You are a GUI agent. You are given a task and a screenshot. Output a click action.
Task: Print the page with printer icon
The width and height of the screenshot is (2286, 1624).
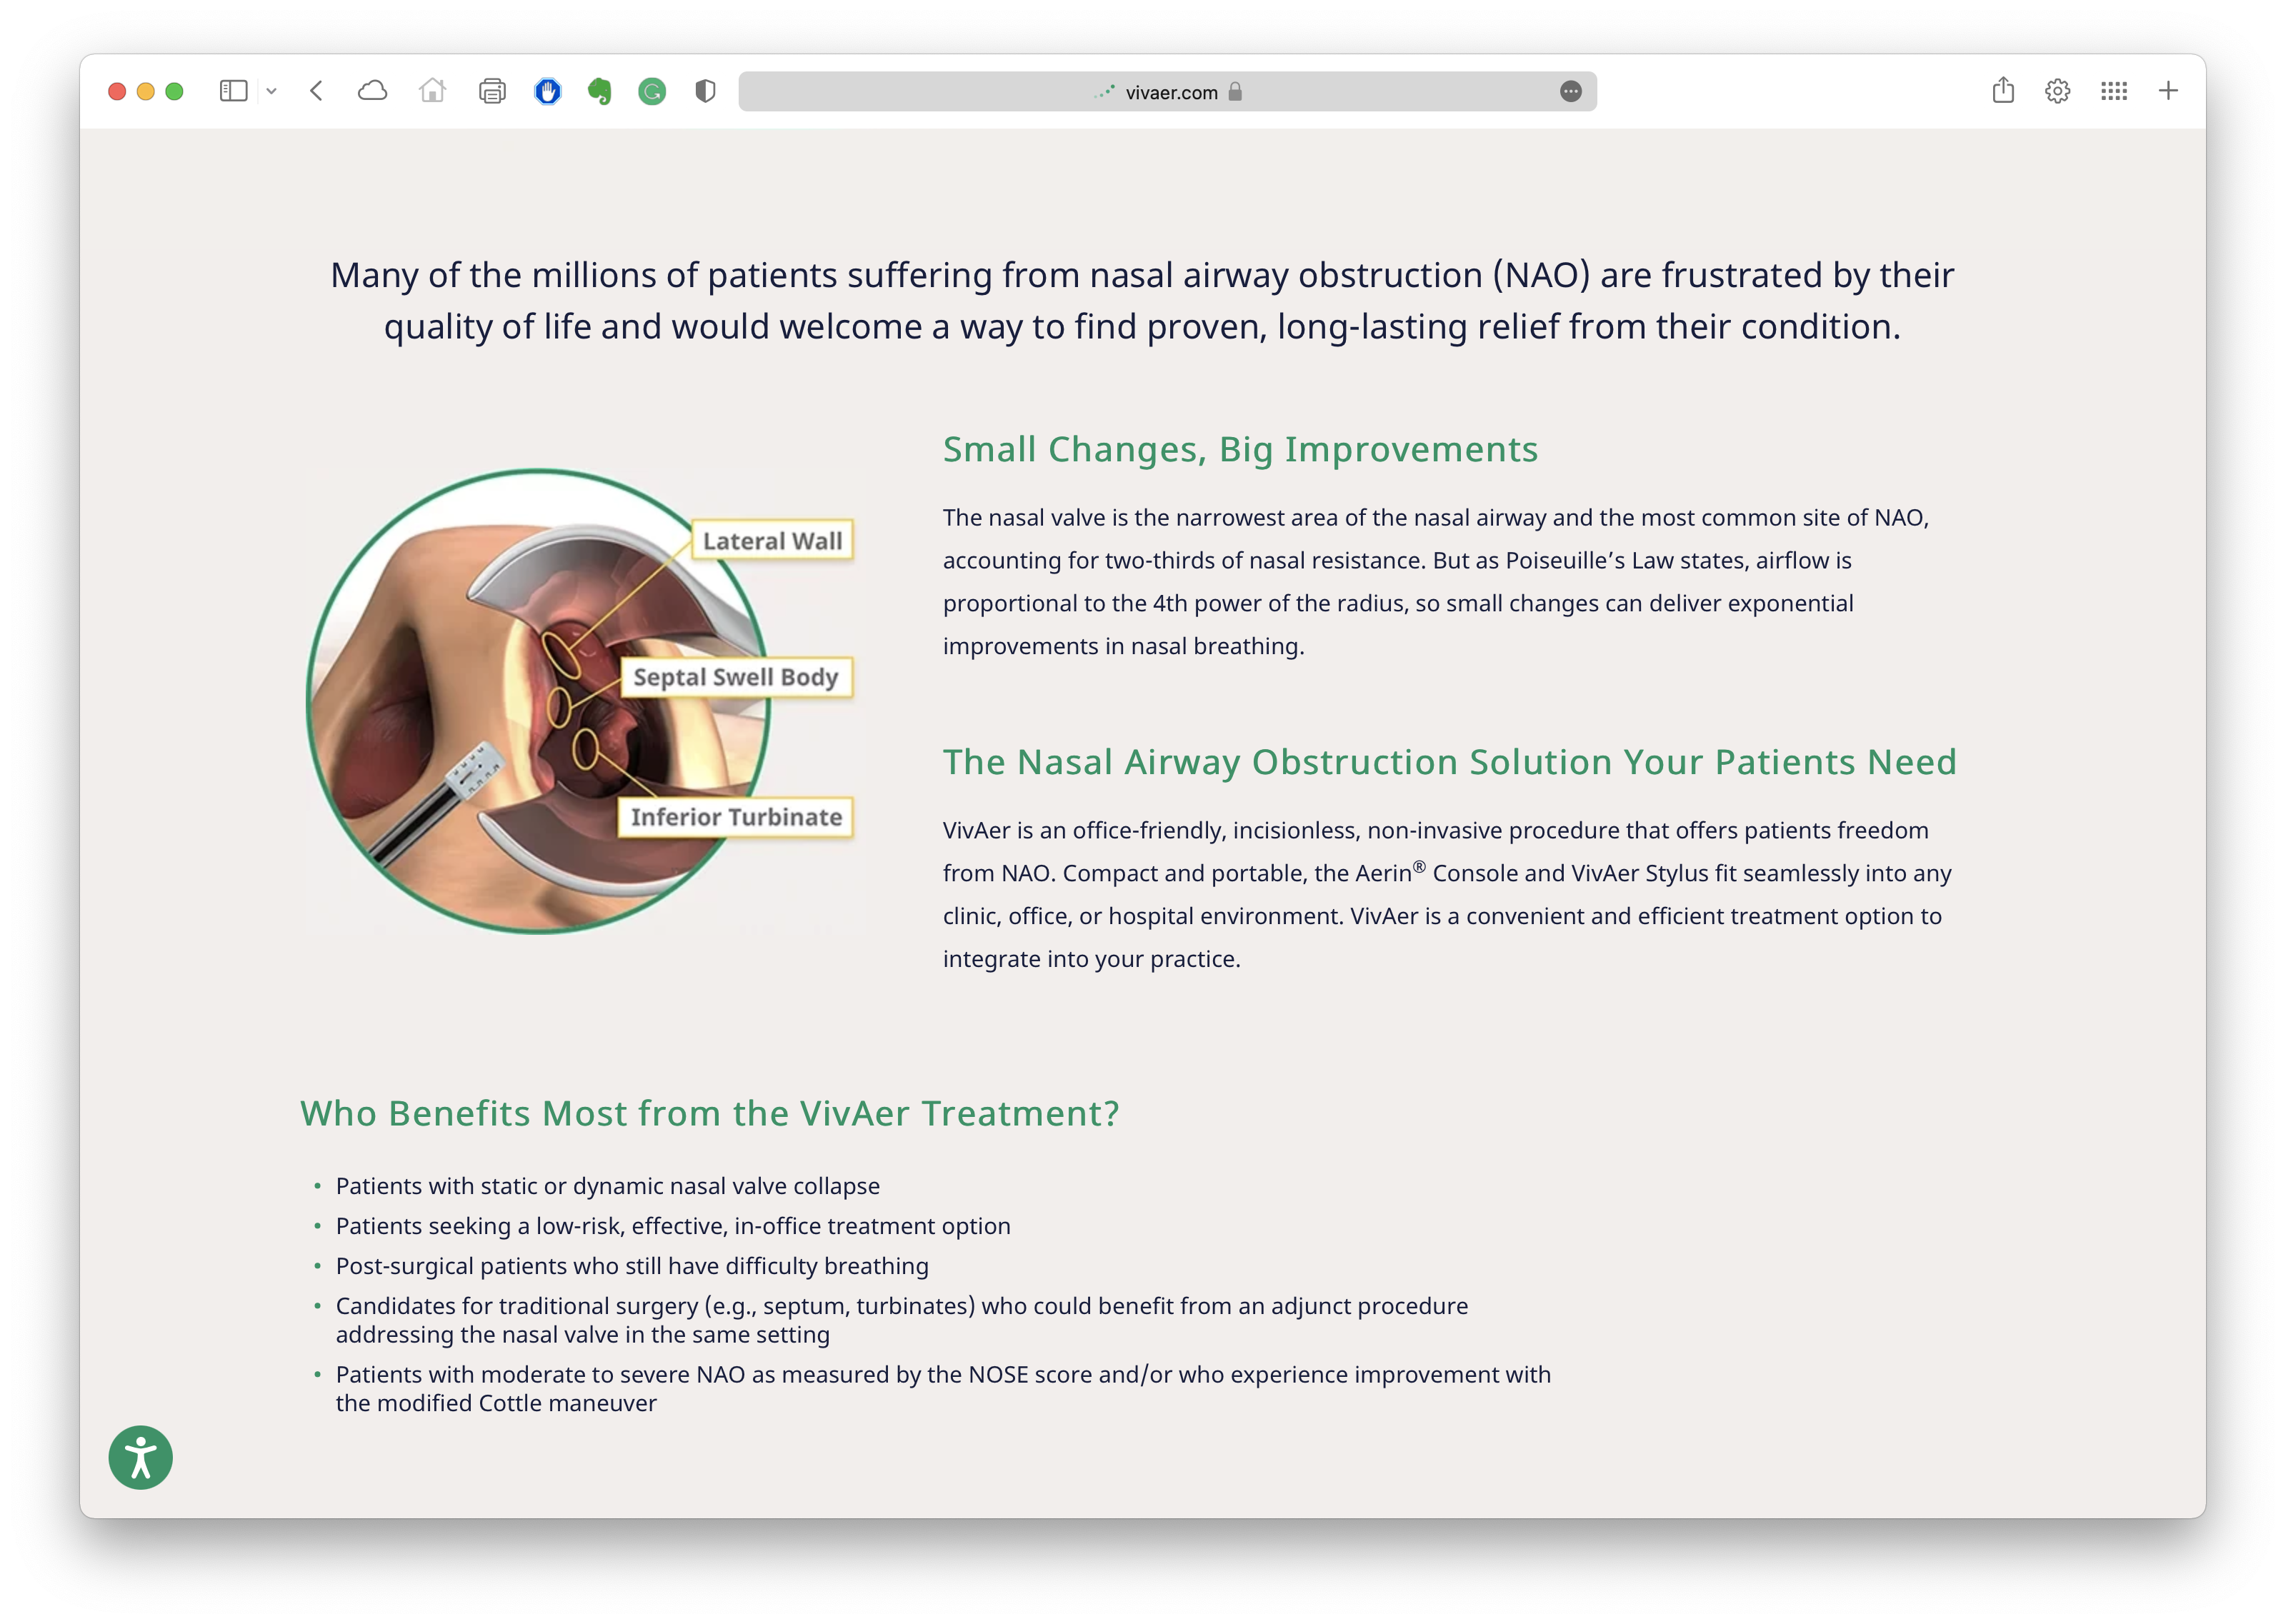tap(492, 92)
